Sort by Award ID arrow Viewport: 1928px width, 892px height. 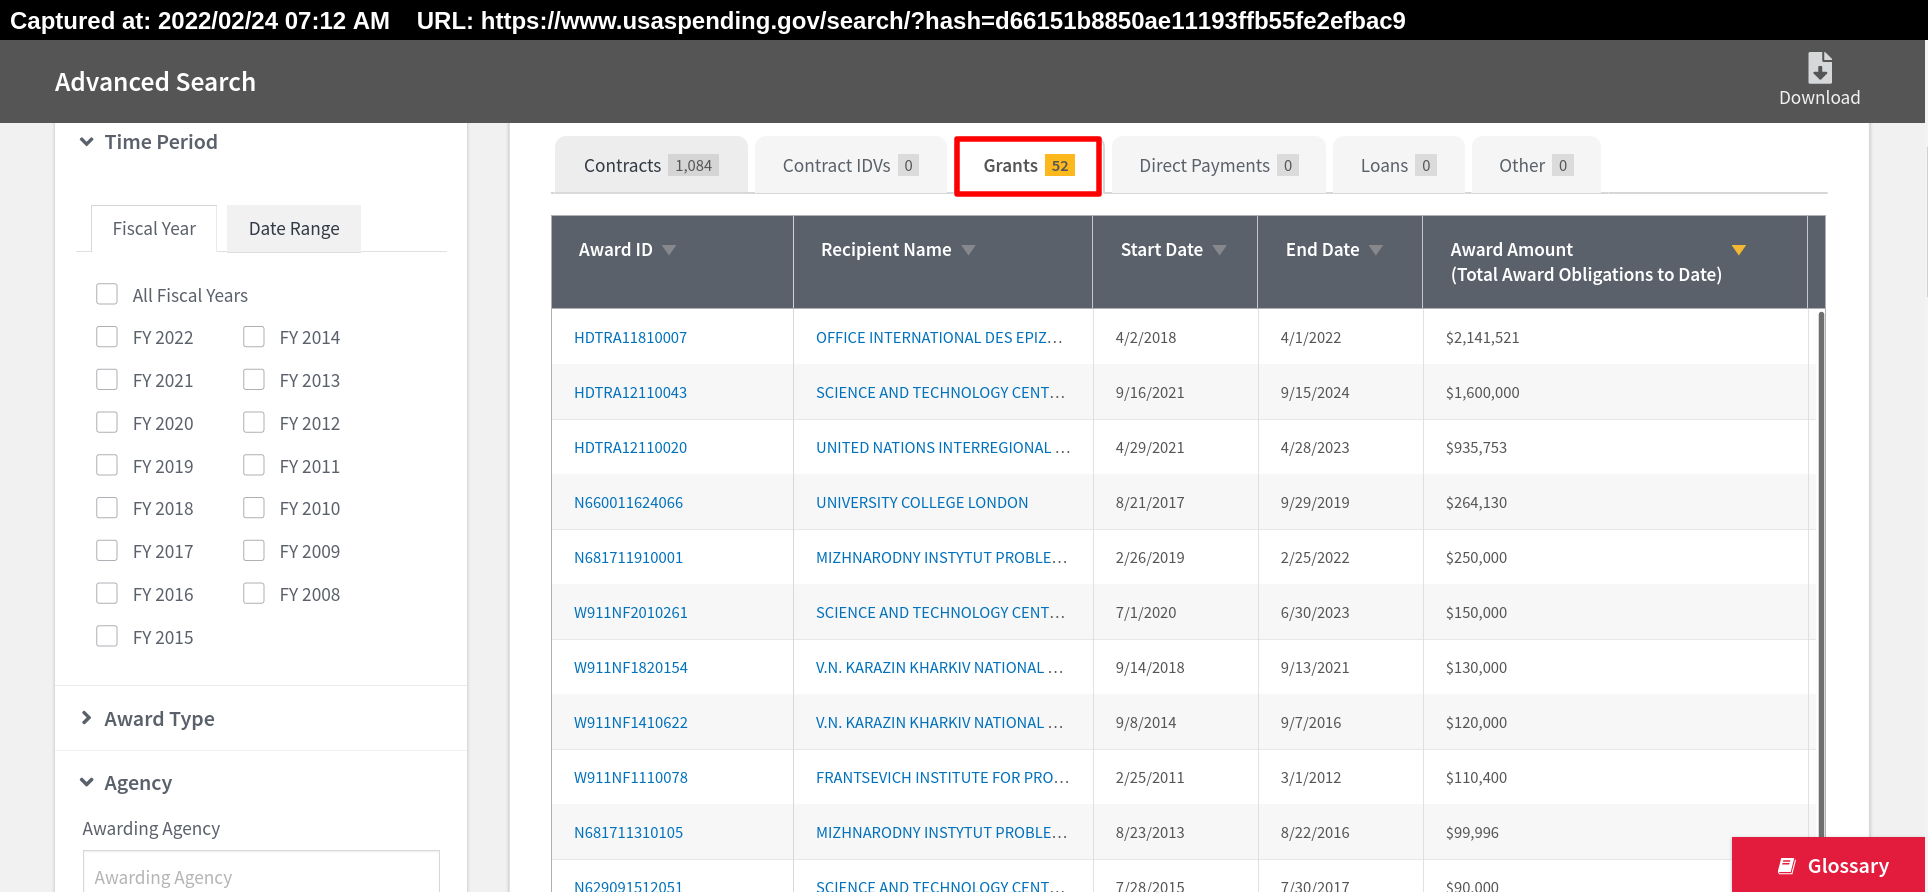click(x=669, y=250)
